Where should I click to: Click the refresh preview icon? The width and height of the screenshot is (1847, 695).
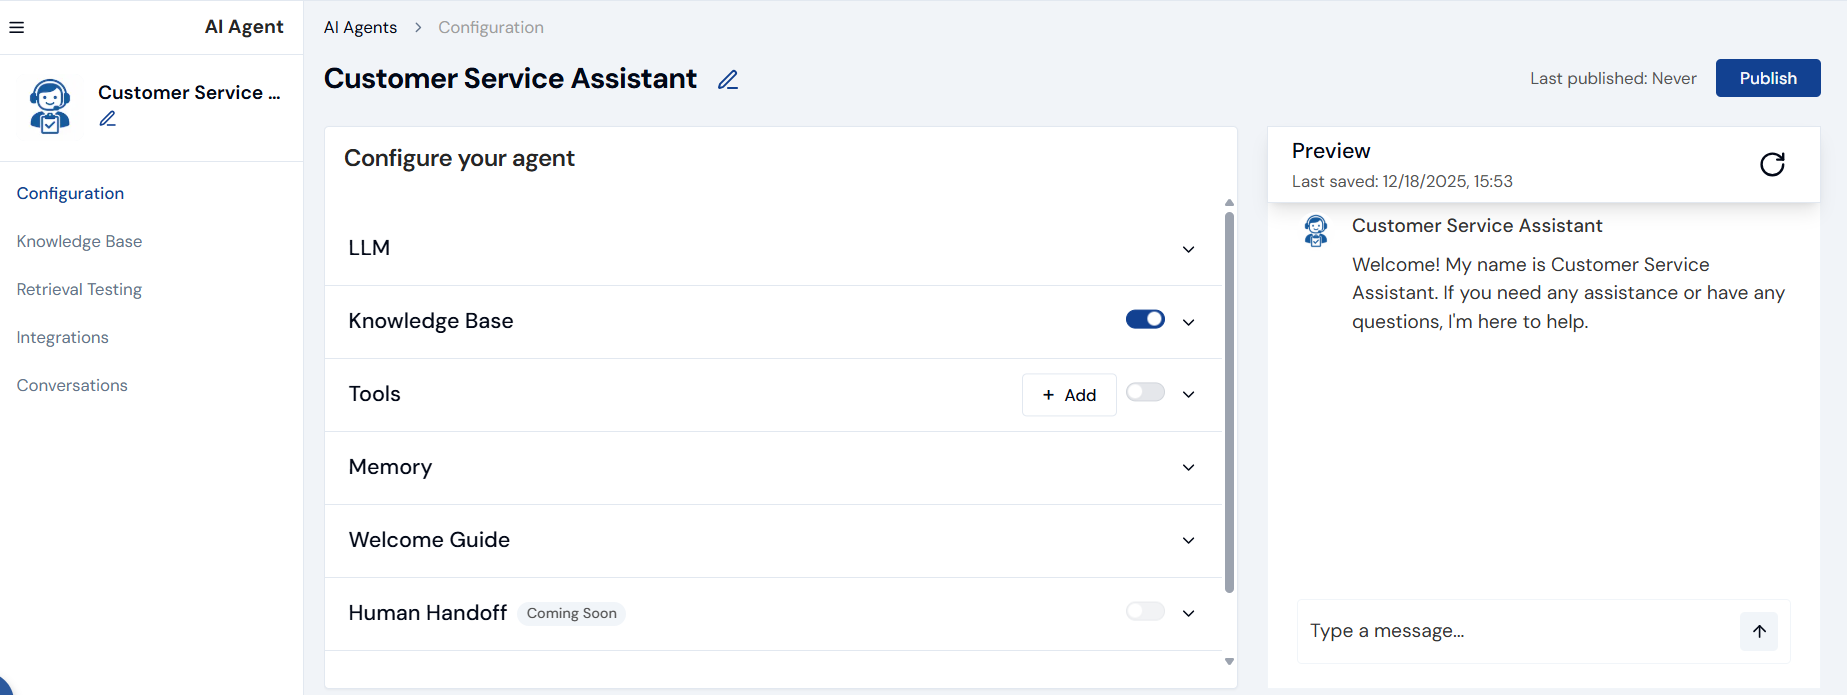tap(1772, 164)
